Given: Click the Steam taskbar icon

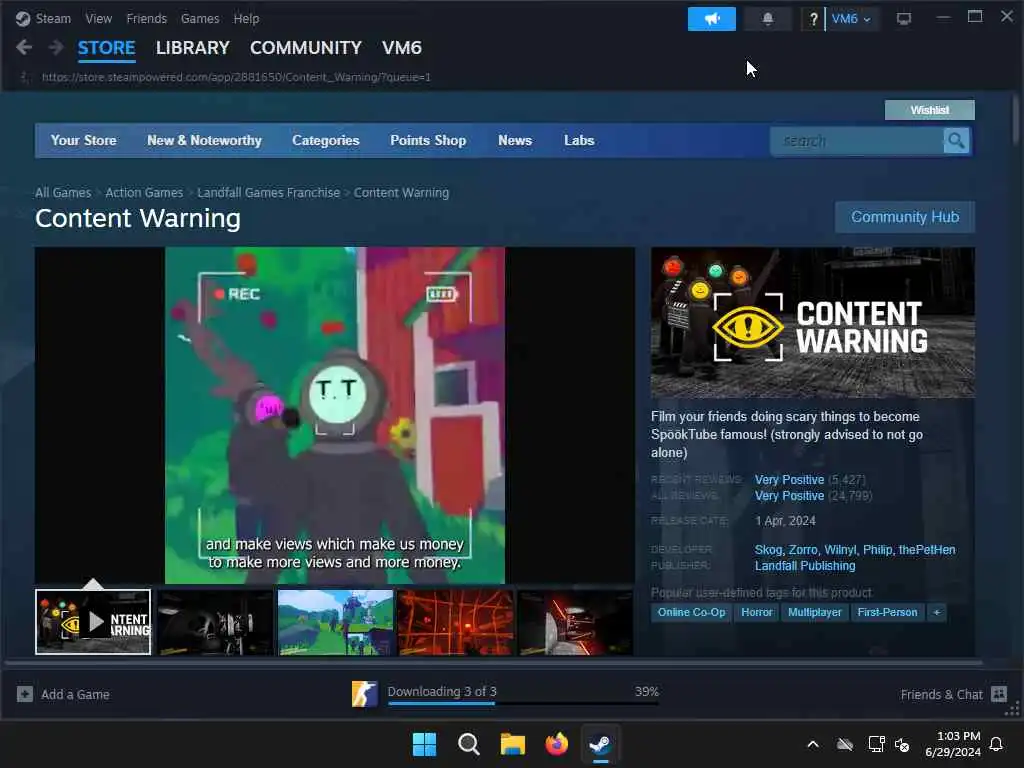Looking at the screenshot, I should tap(601, 744).
